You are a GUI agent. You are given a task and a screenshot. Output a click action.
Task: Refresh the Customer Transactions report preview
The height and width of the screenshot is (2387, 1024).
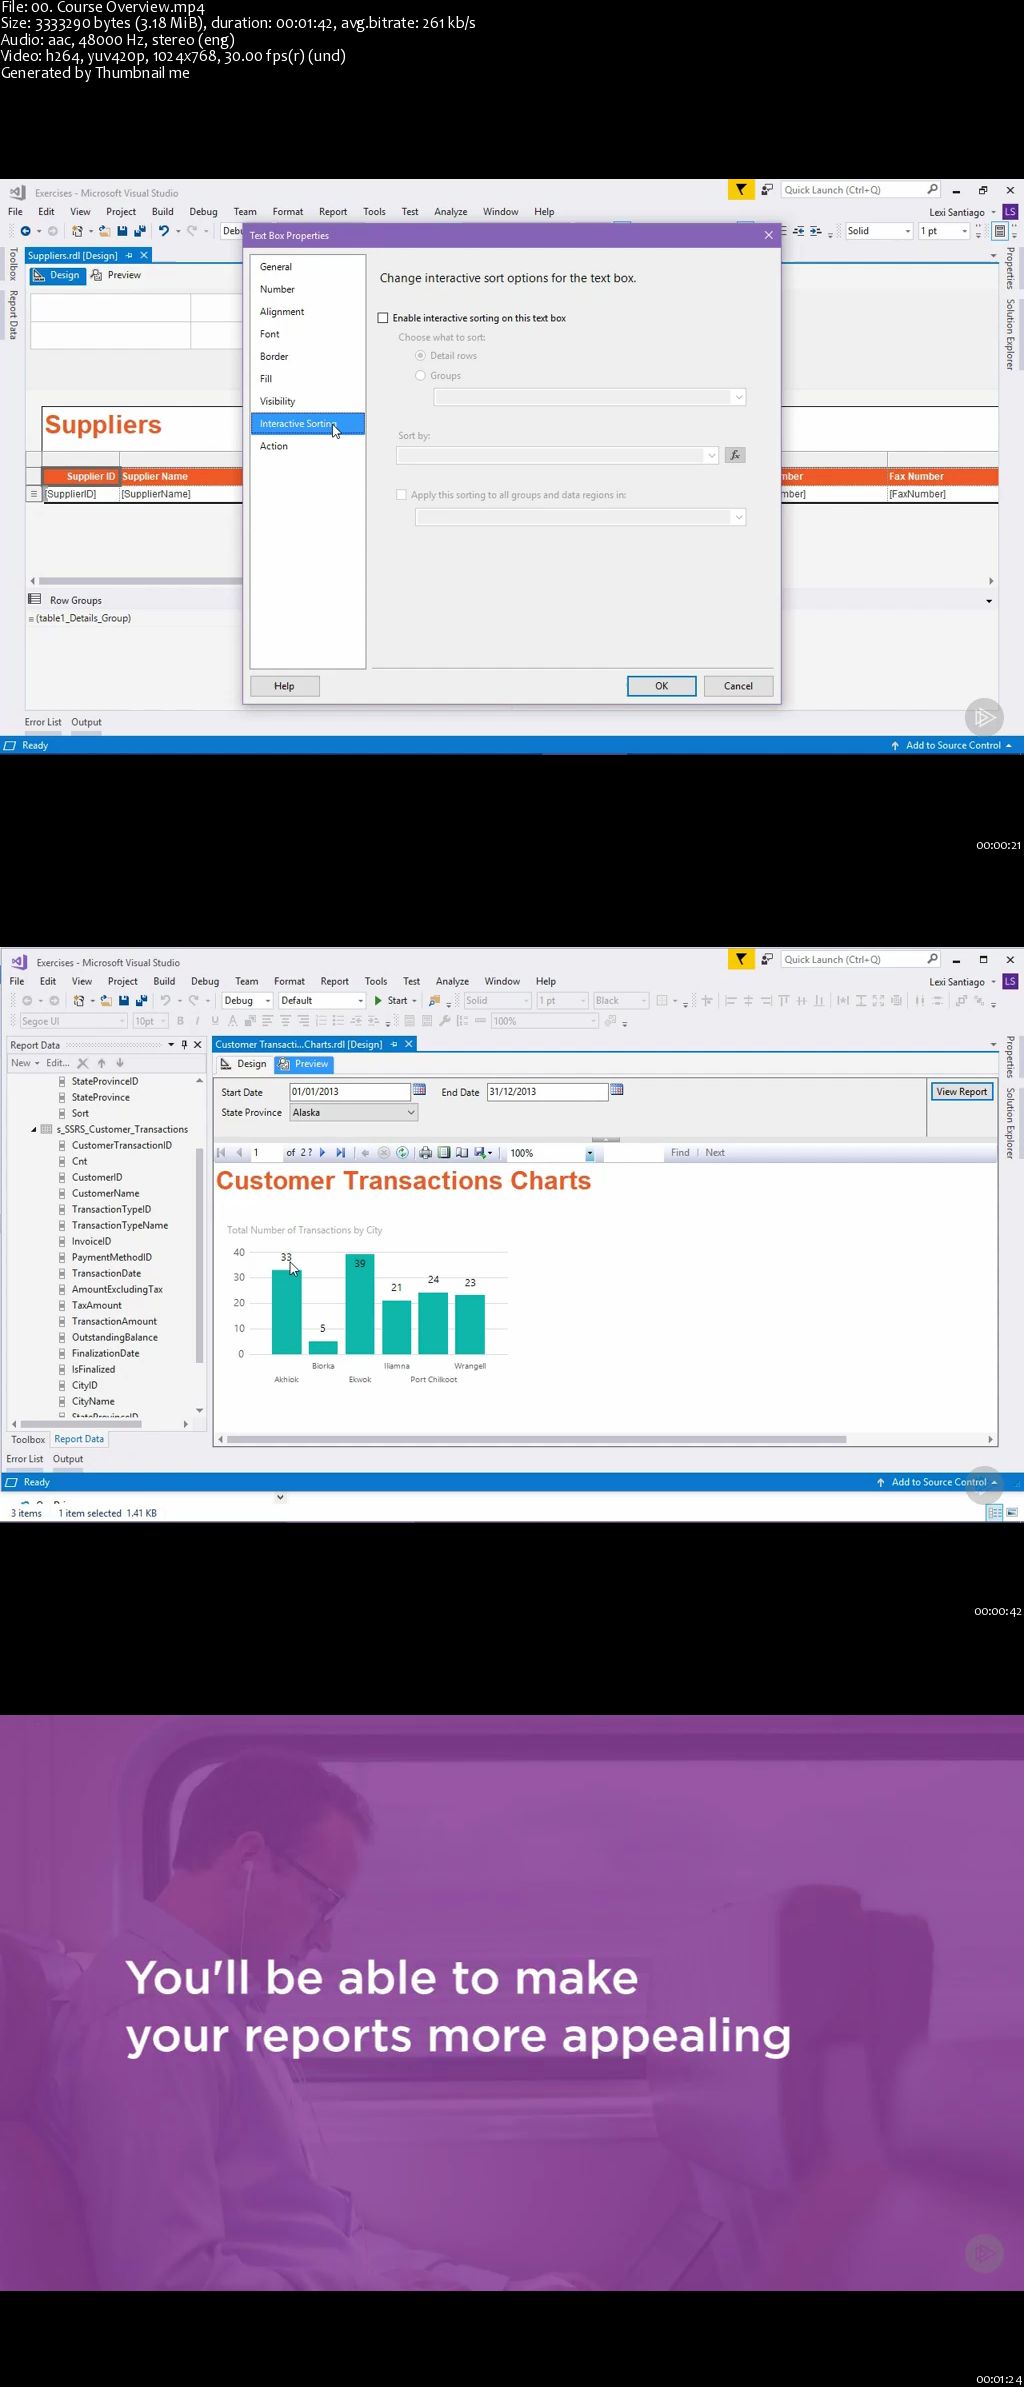[402, 1152]
